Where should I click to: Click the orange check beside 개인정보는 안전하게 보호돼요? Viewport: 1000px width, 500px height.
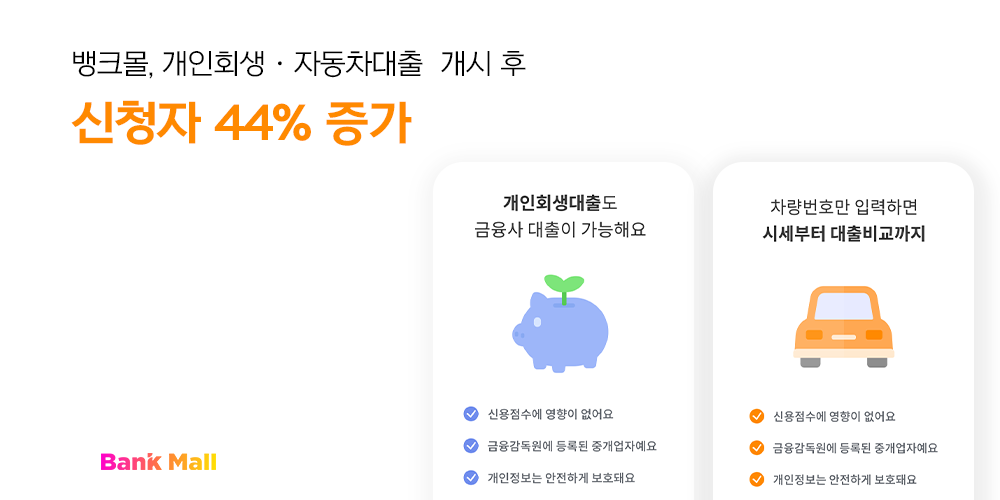(x=756, y=479)
